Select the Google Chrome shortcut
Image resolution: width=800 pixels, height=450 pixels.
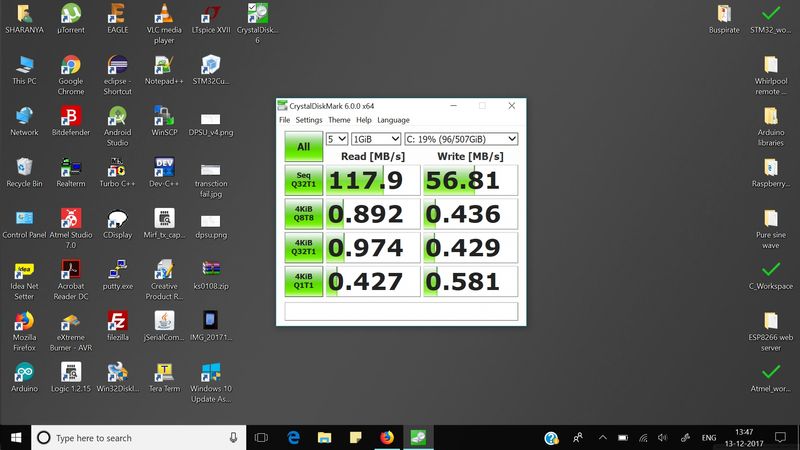(71, 75)
